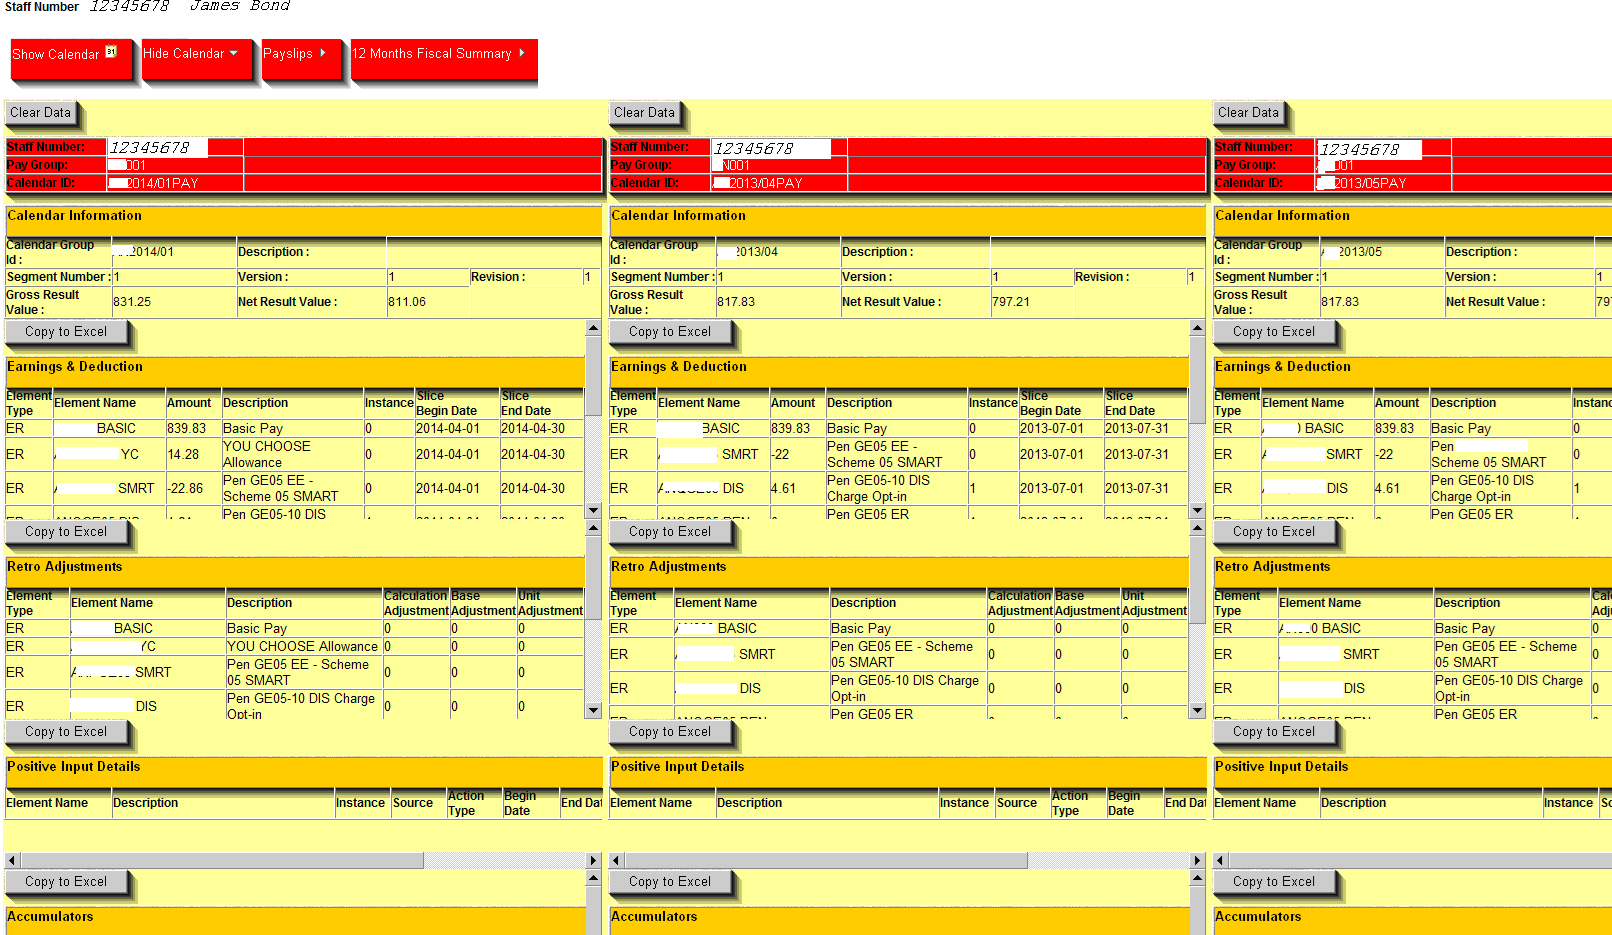Open the Hide Calendar dropdown
Image resolution: width=1612 pixels, height=935 pixels.
233,53
